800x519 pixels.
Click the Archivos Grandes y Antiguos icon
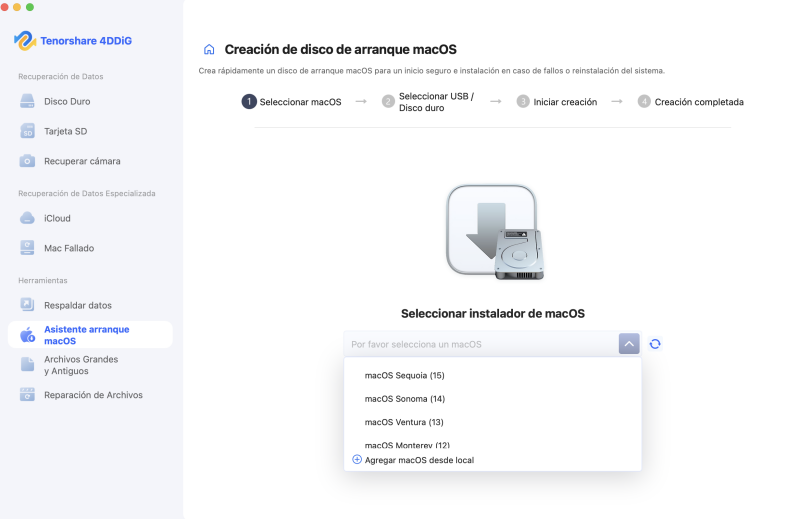(28, 365)
